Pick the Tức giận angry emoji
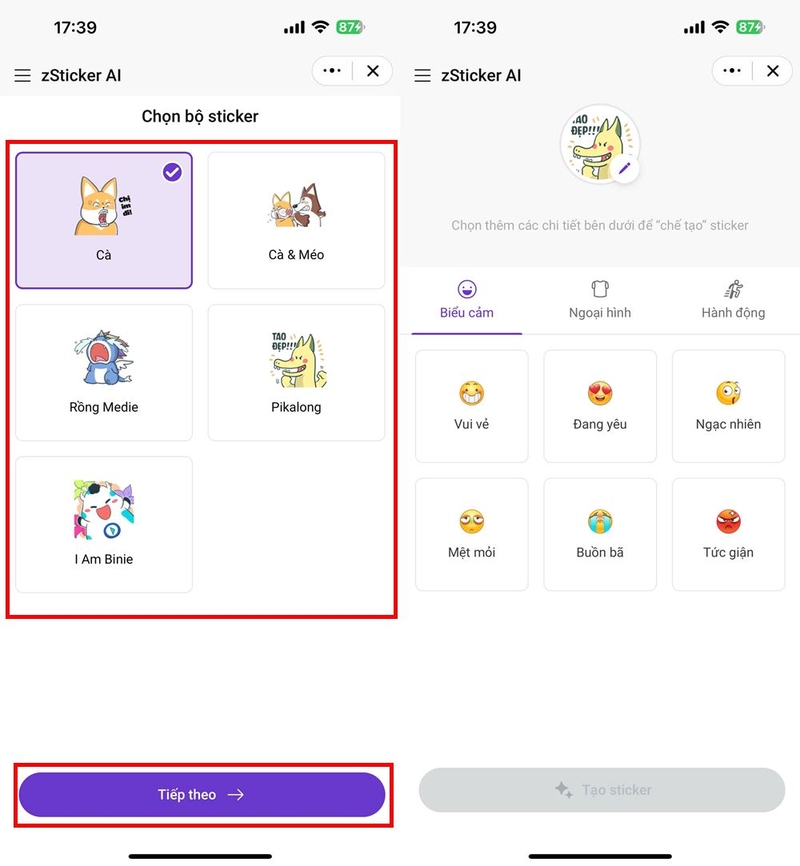 pos(728,521)
